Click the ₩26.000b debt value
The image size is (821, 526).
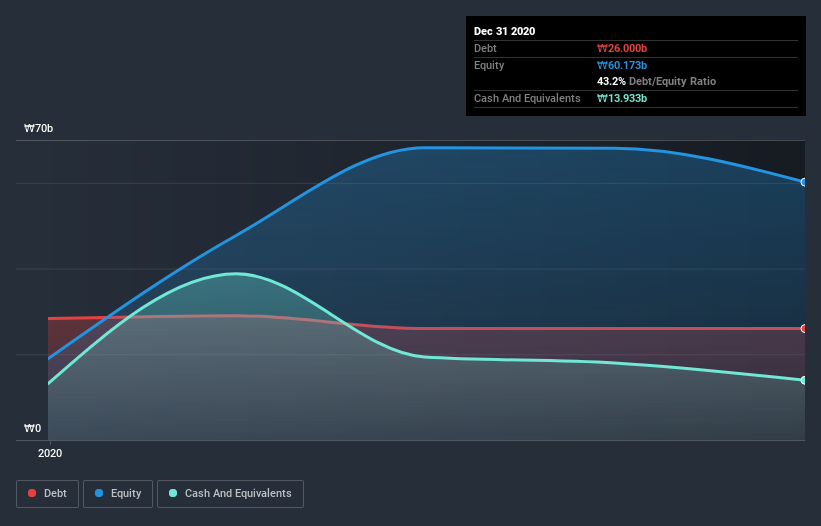(622, 48)
